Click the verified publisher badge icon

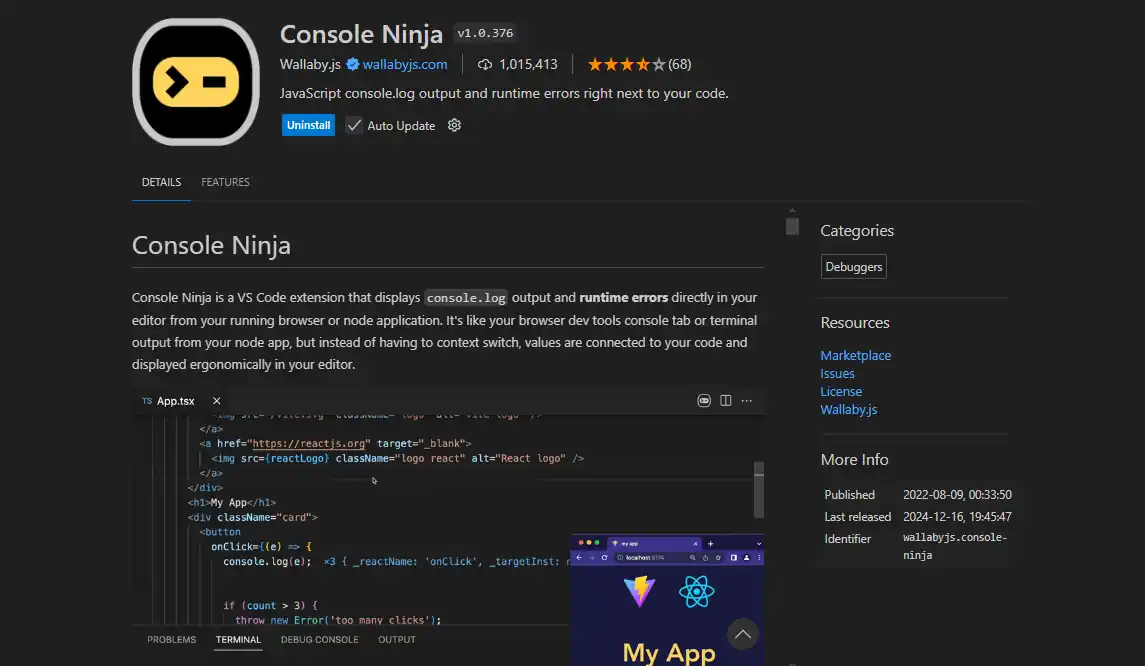click(x=353, y=64)
